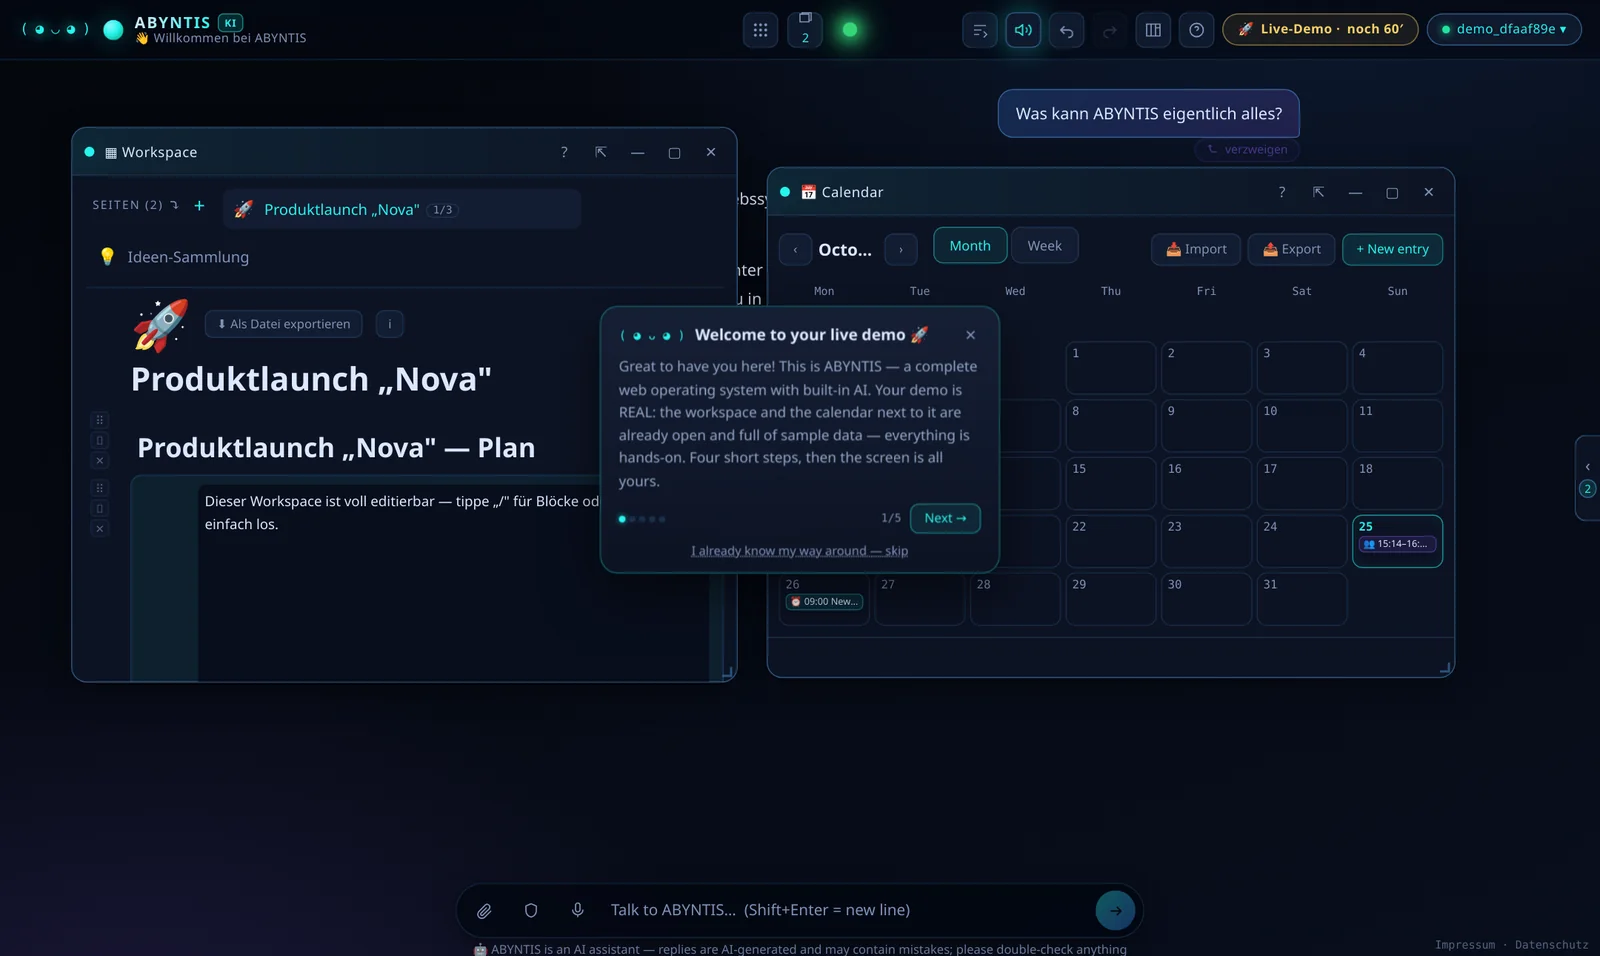Viewport: 1600px width, 956px height.
Task: Open the 15:14 event on day 25
Action: 1397,544
